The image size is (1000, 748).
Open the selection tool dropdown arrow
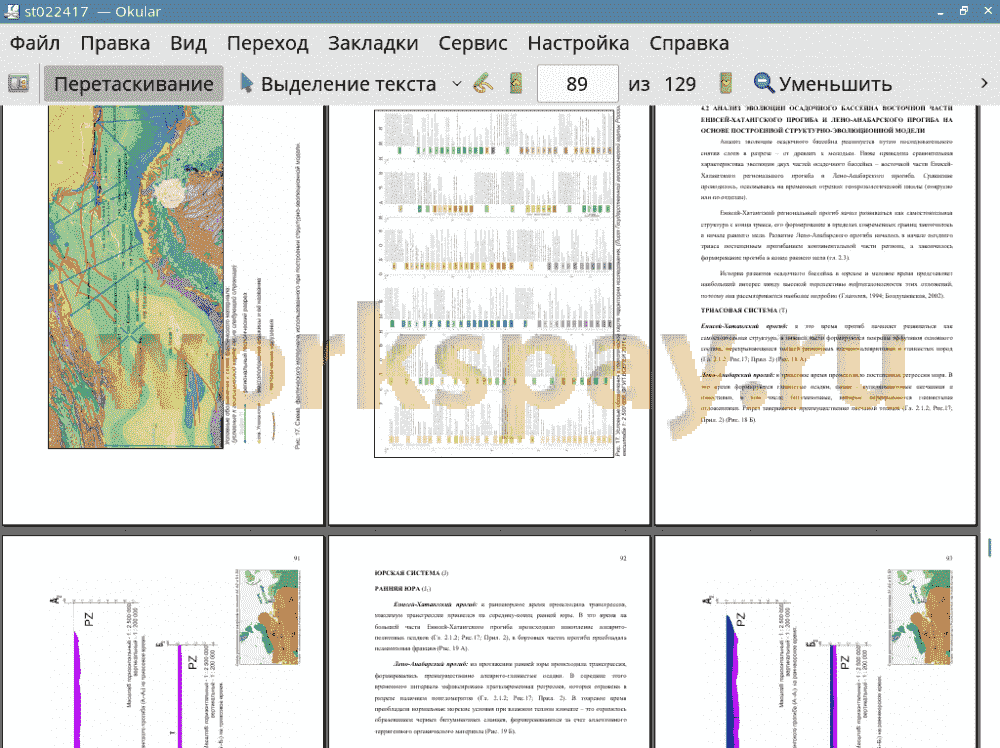coord(457,84)
